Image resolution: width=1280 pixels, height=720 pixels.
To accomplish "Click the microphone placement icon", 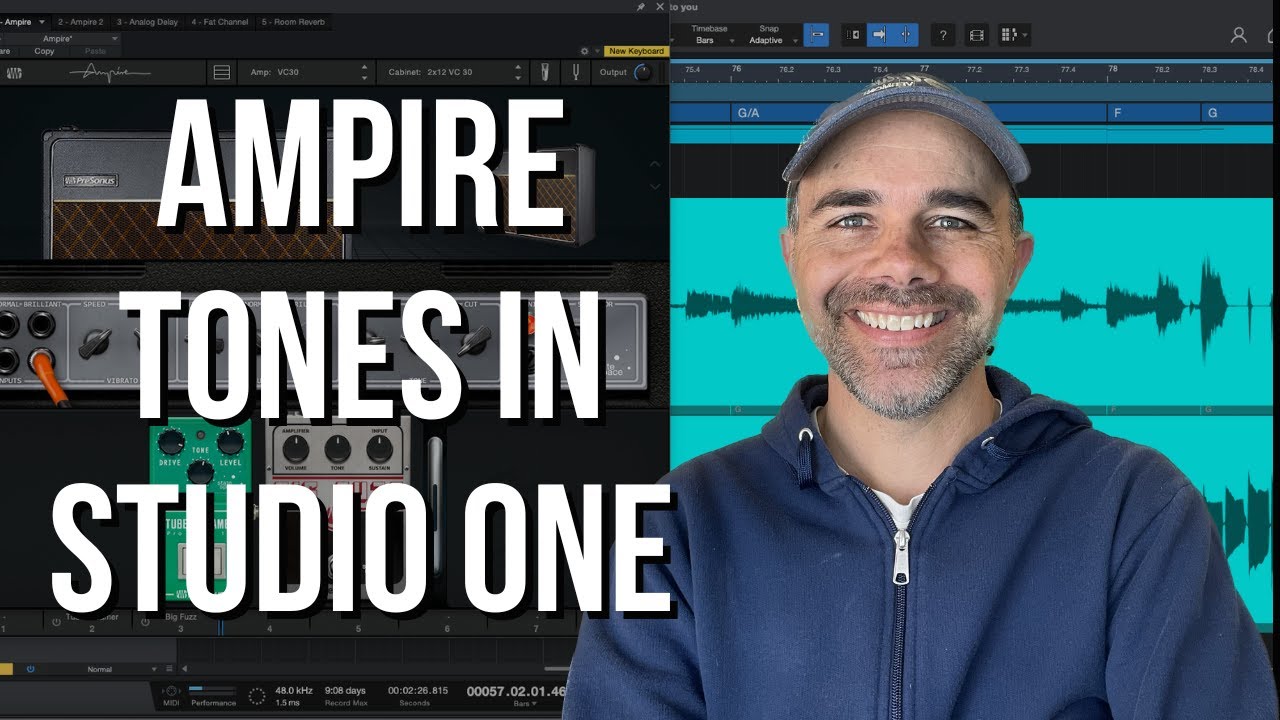I will pos(546,72).
